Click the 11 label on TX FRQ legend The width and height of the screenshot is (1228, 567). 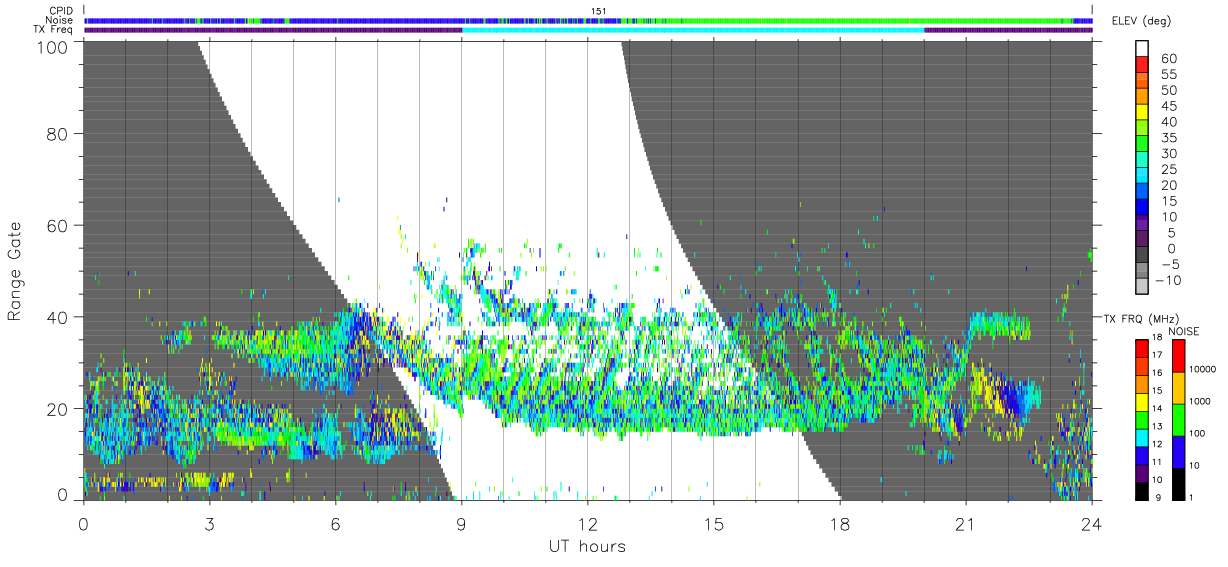click(x=1159, y=461)
